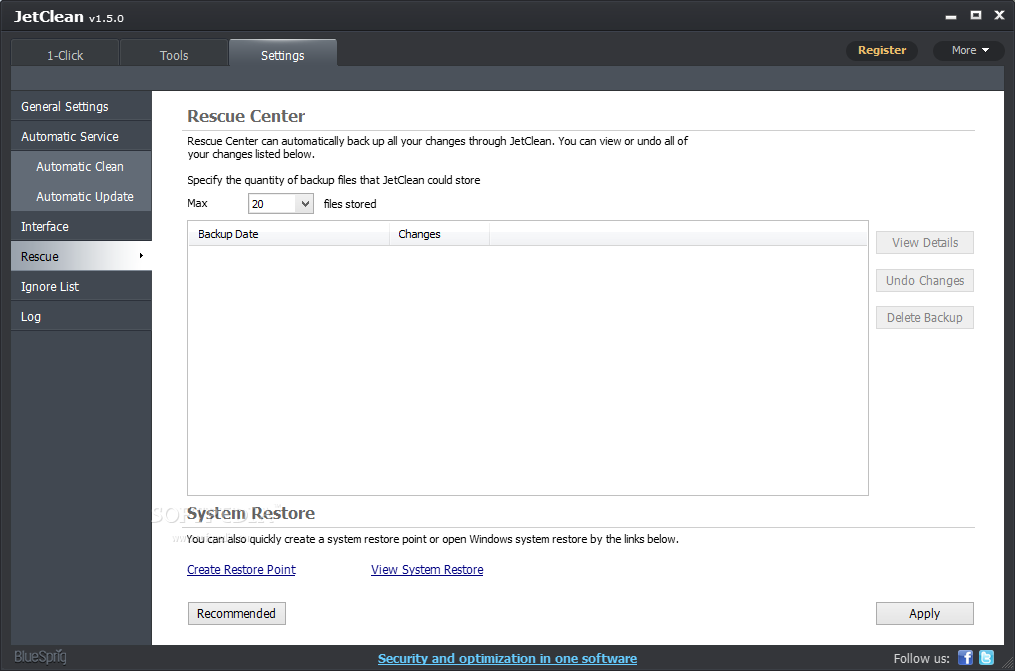Sort by Backup Date column header
The width and height of the screenshot is (1015, 671).
tap(289, 234)
